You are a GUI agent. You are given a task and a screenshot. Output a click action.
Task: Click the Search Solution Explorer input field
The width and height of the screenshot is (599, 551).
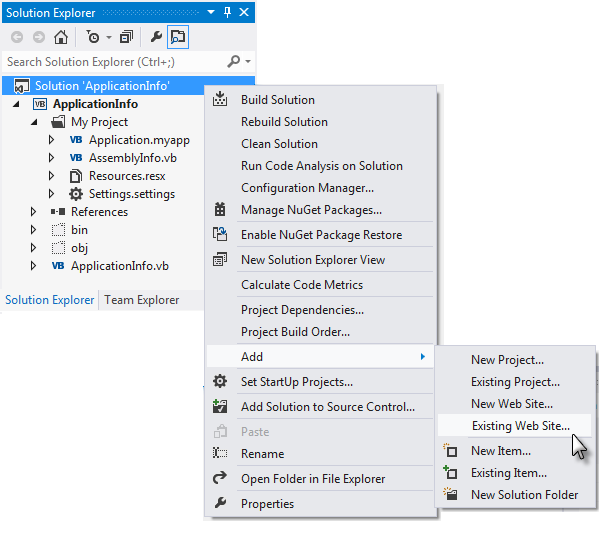pyautogui.click(x=115, y=62)
